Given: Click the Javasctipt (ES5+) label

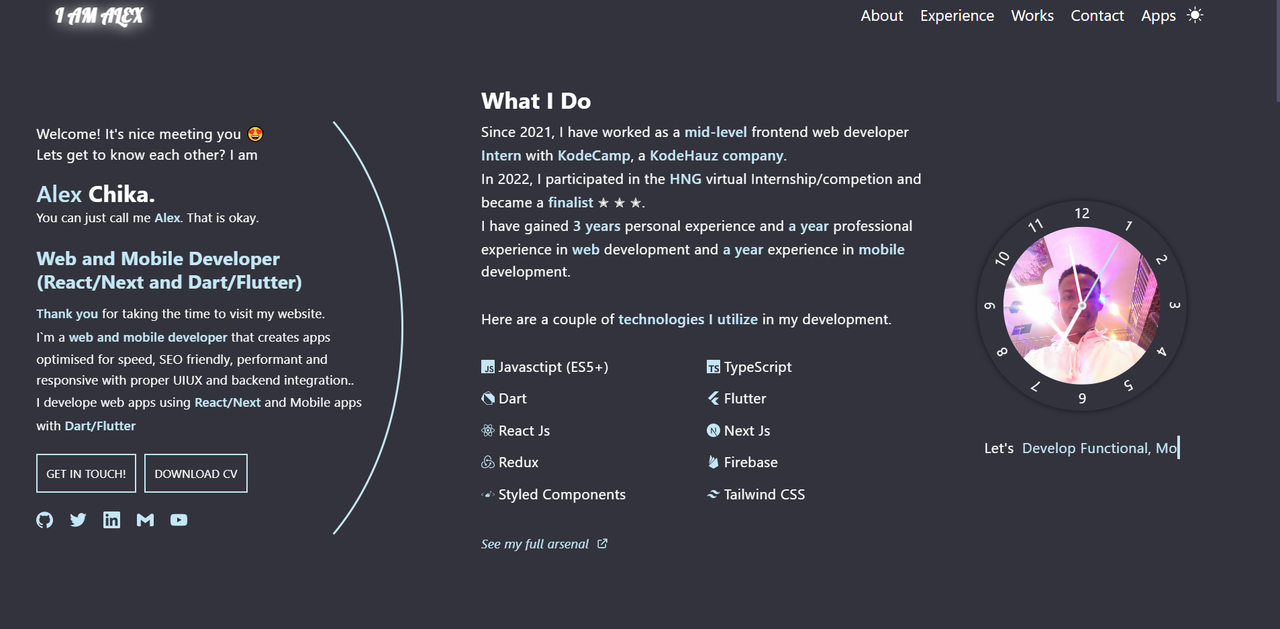Looking at the screenshot, I should click(x=553, y=367).
